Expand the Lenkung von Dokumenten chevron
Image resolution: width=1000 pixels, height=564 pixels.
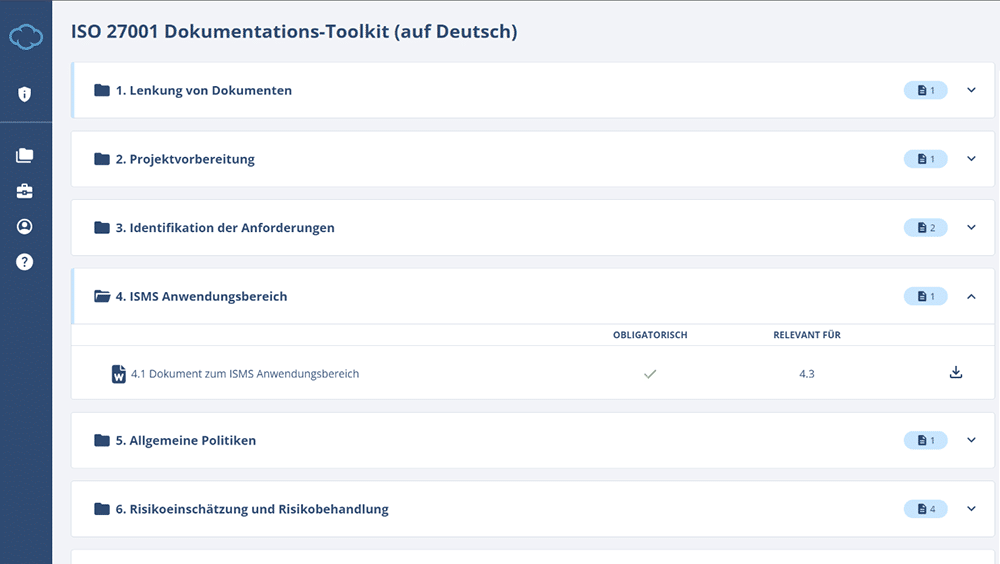971,90
